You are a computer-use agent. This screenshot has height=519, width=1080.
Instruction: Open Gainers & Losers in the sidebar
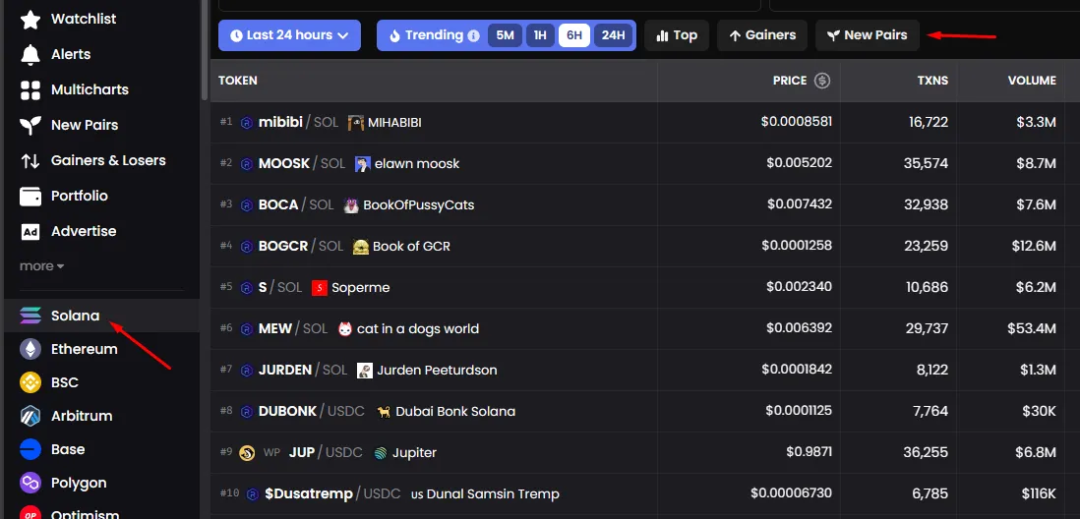108,160
